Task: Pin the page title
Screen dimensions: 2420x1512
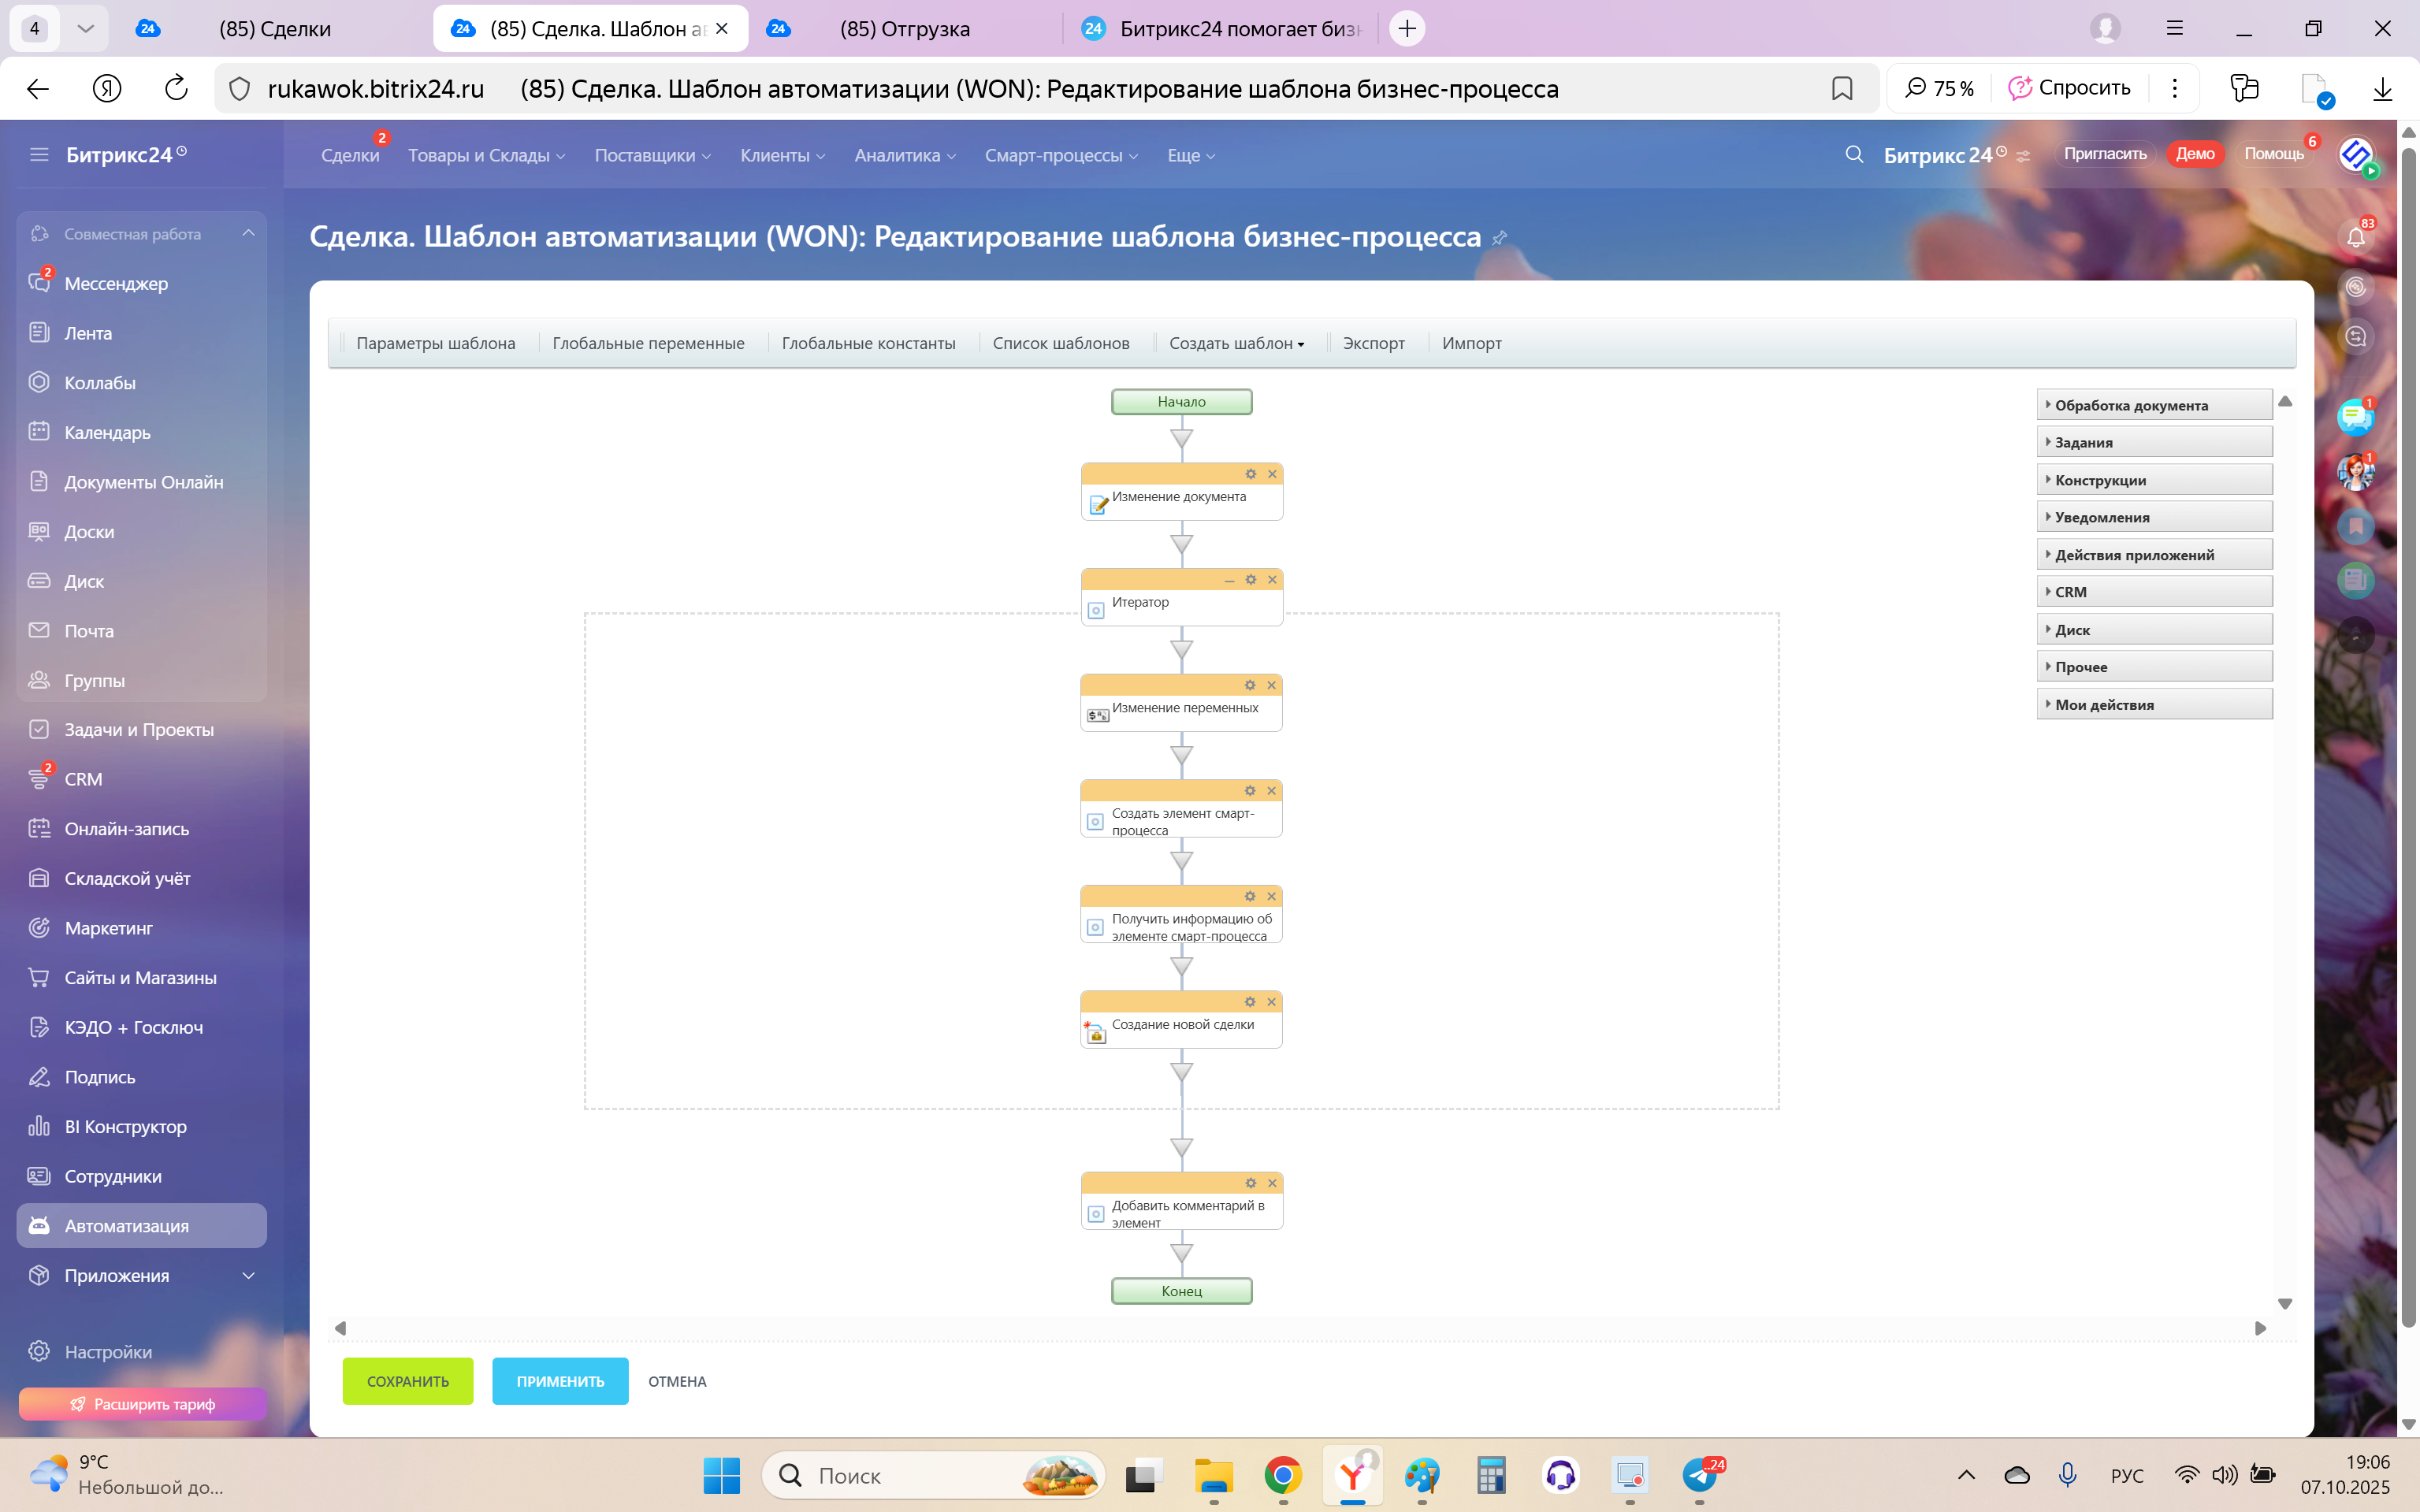Action: 1499,239
